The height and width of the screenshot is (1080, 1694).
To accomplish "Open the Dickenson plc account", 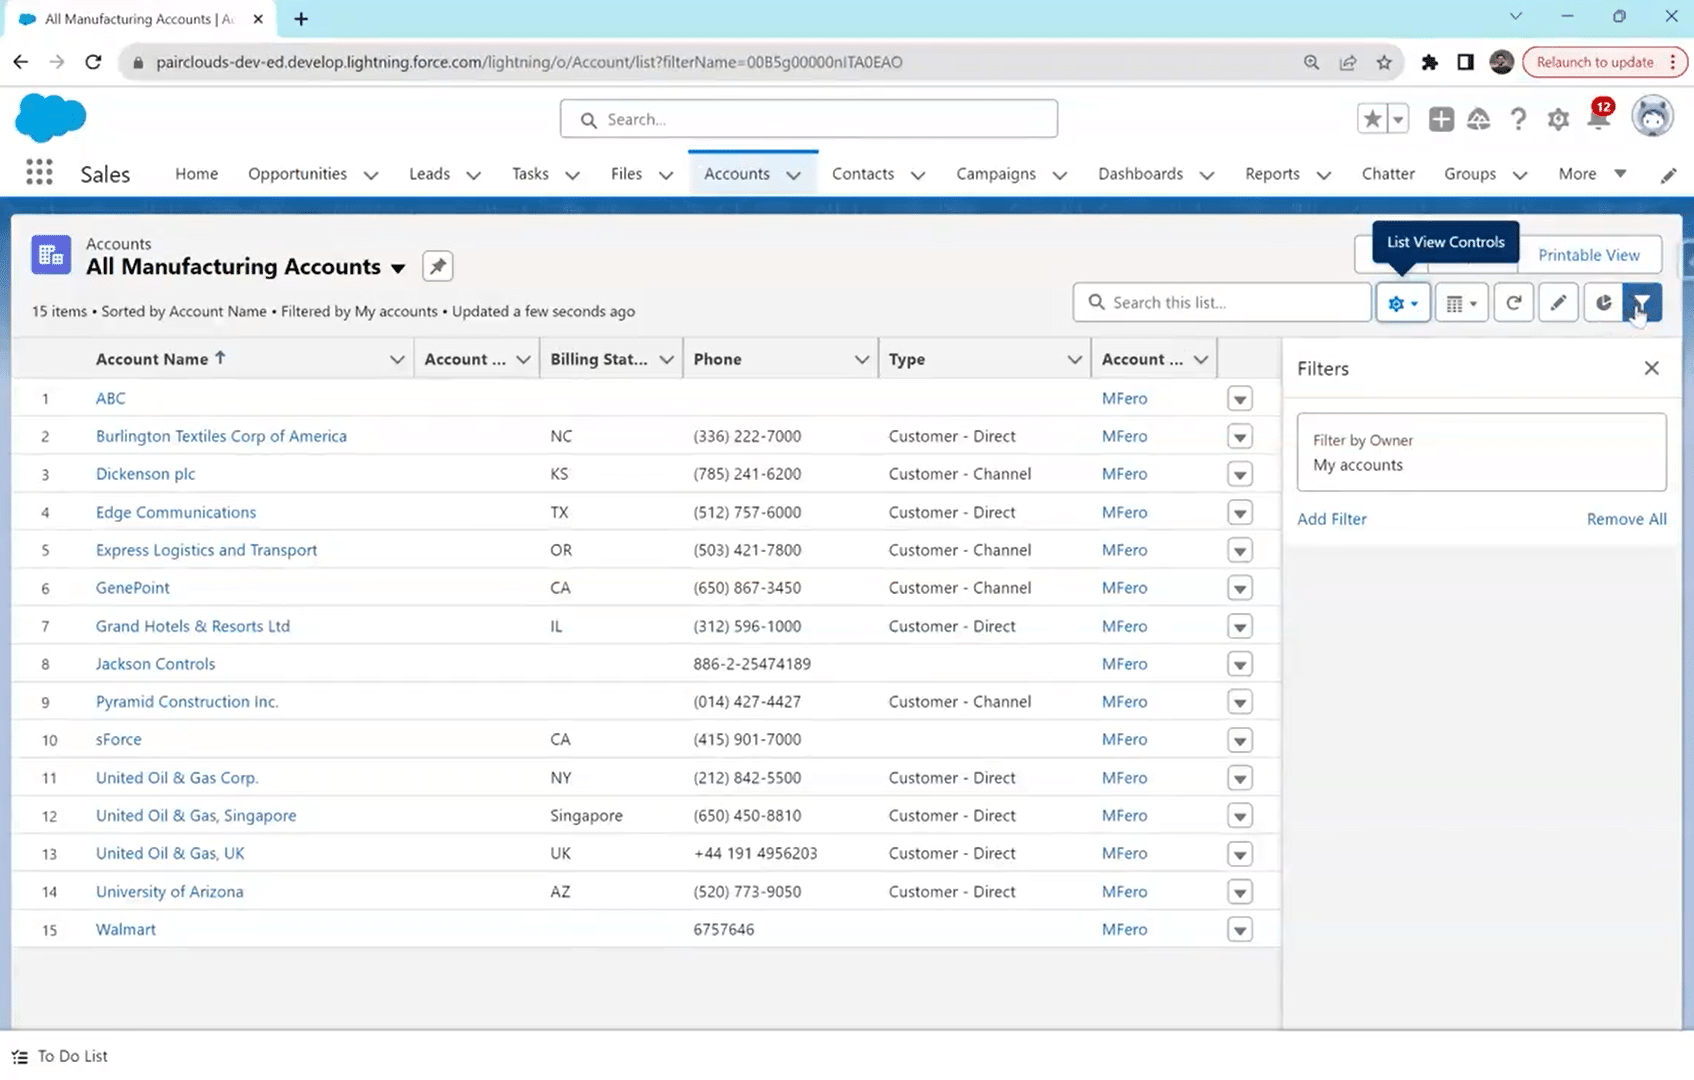I will (145, 474).
